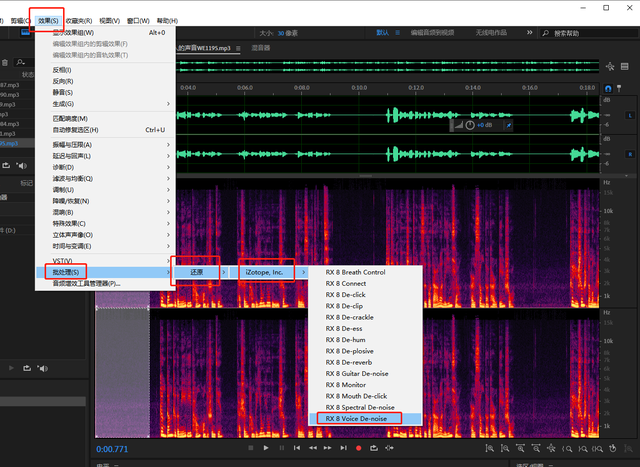The image size is (640, 467).
Task: Click the zoom navigator icon beside overview waveform
Action: [608, 65]
